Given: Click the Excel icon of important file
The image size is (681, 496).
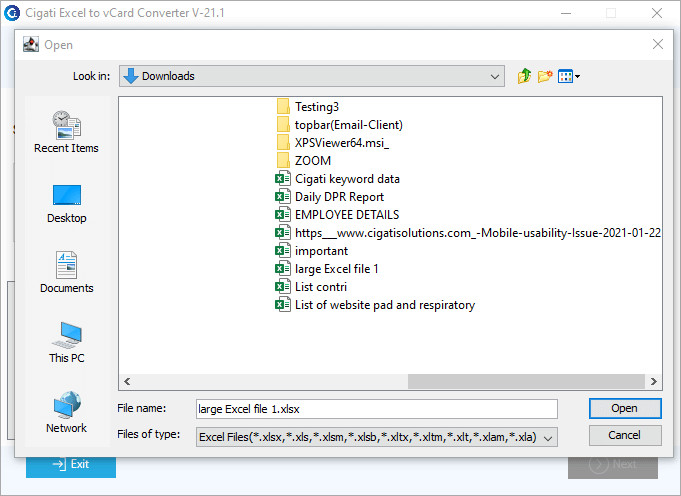Looking at the screenshot, I should (x=283, y=251).
